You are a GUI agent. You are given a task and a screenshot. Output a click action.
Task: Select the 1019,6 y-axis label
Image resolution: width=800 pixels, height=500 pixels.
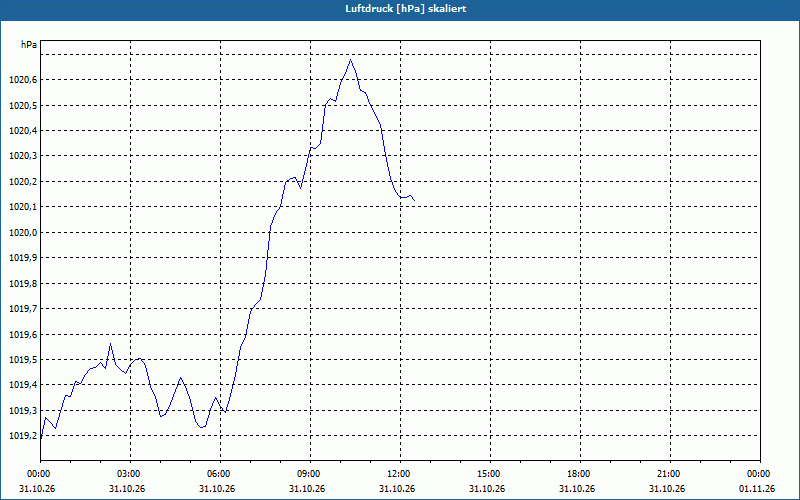(23, 334)
